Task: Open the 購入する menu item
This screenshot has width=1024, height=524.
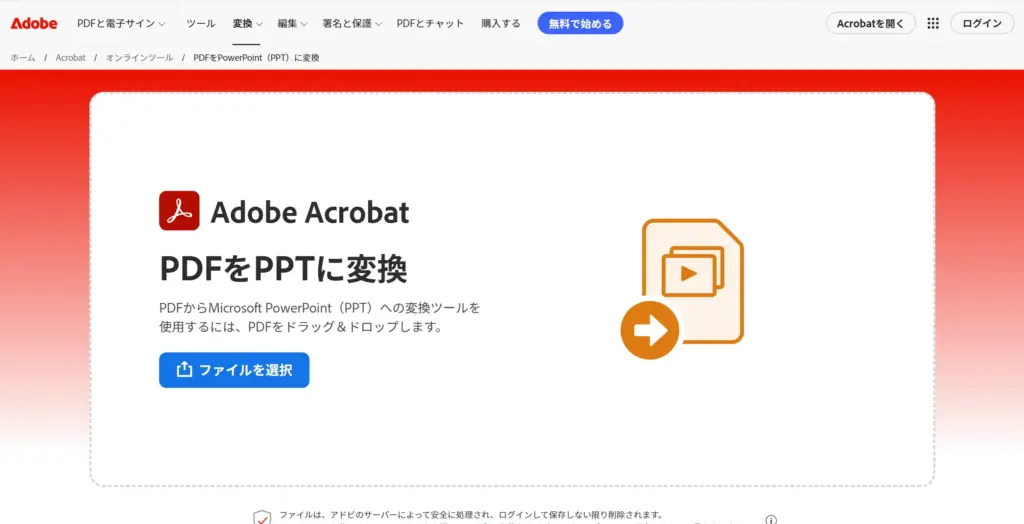Action: click(501, 24)
